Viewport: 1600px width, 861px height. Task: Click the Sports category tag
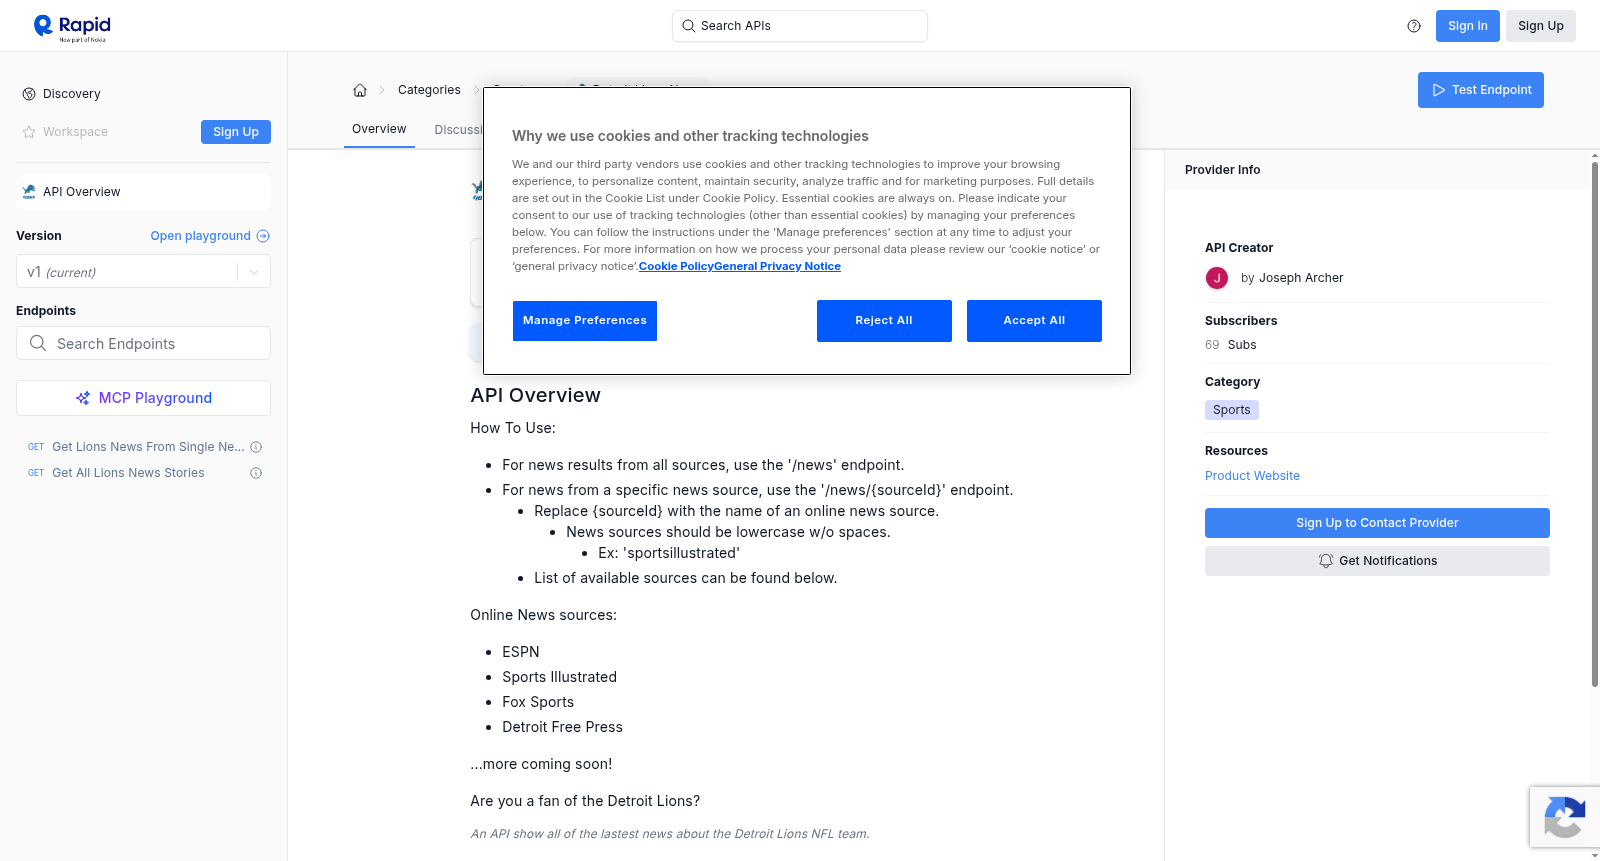tap(1232, 410)
